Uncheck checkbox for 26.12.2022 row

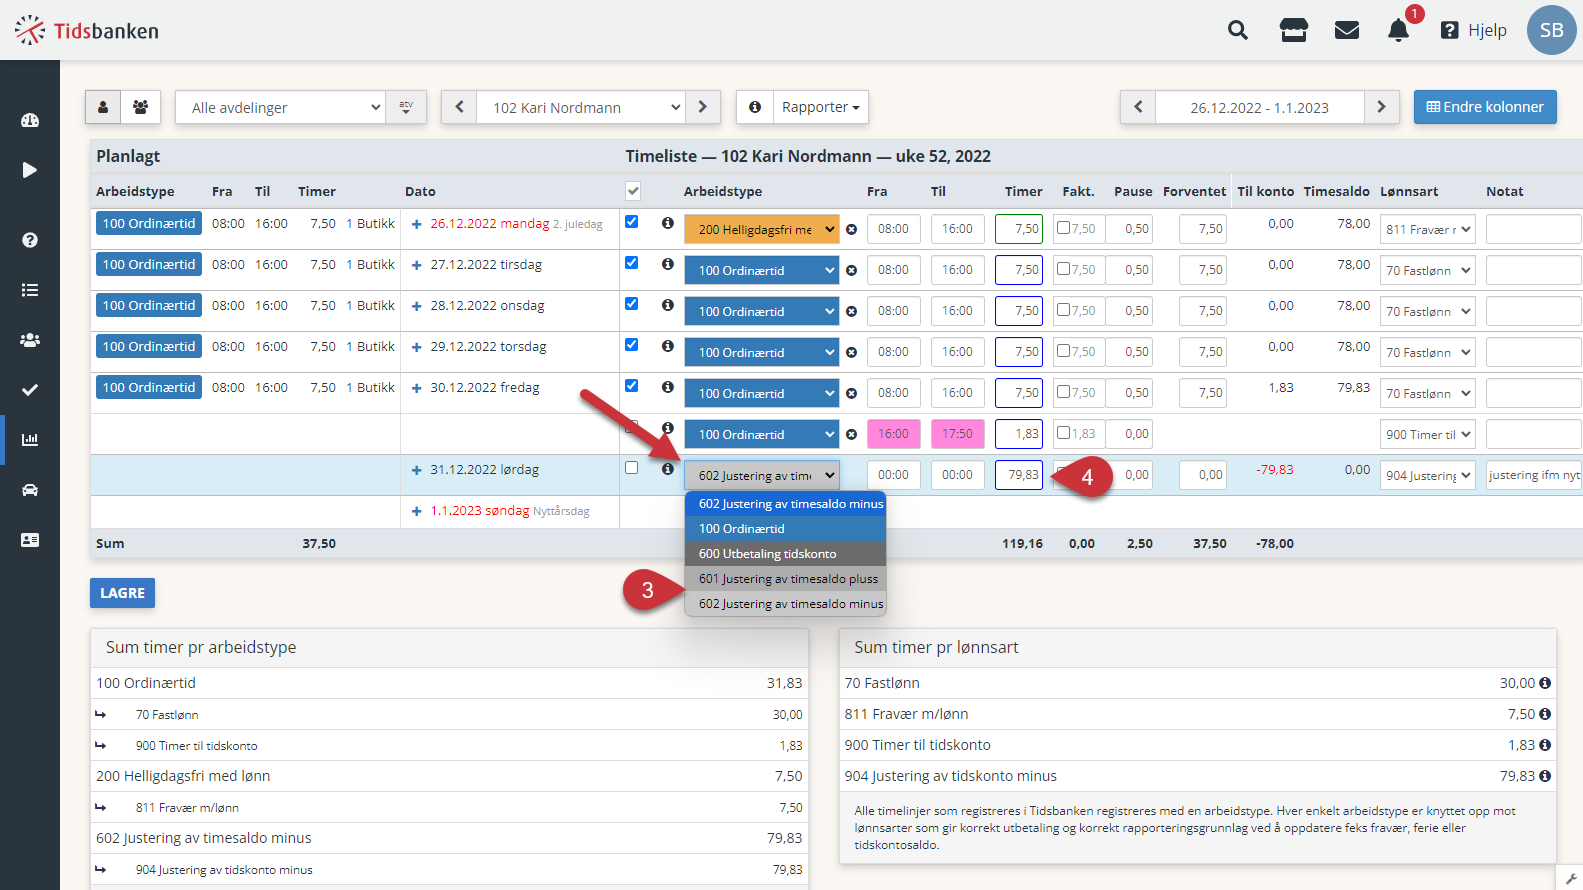pos(631,222)
